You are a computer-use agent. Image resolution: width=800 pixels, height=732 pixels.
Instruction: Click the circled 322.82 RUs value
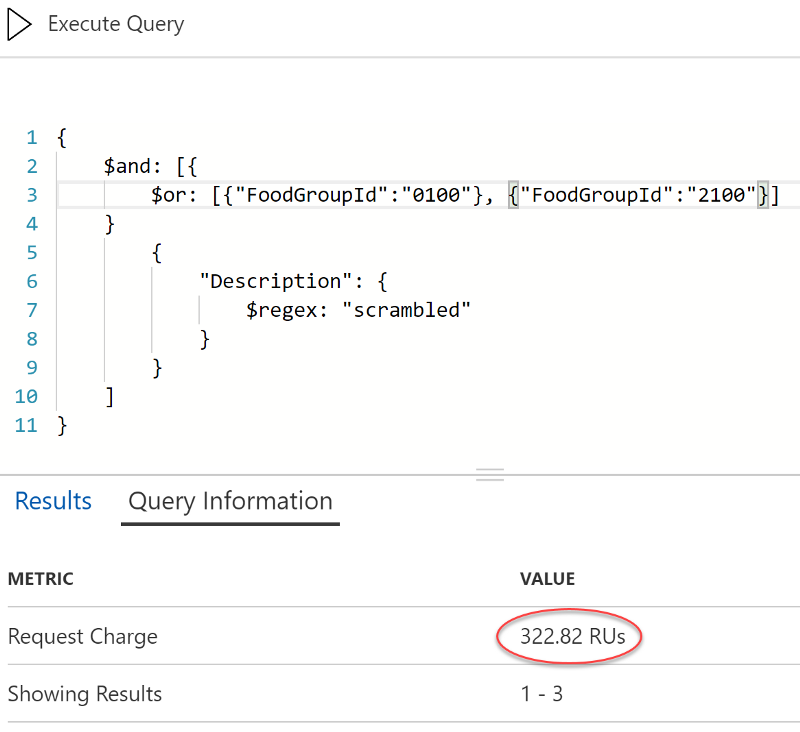(568, 636)
